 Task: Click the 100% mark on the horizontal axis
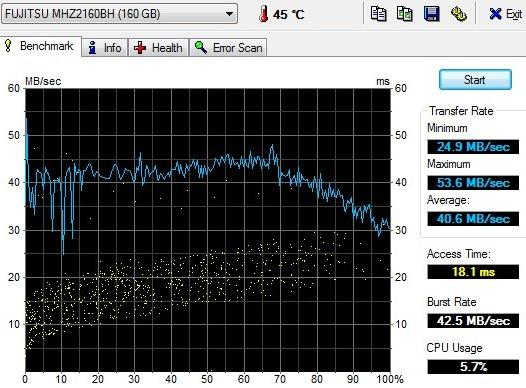(x=389, y=379)
